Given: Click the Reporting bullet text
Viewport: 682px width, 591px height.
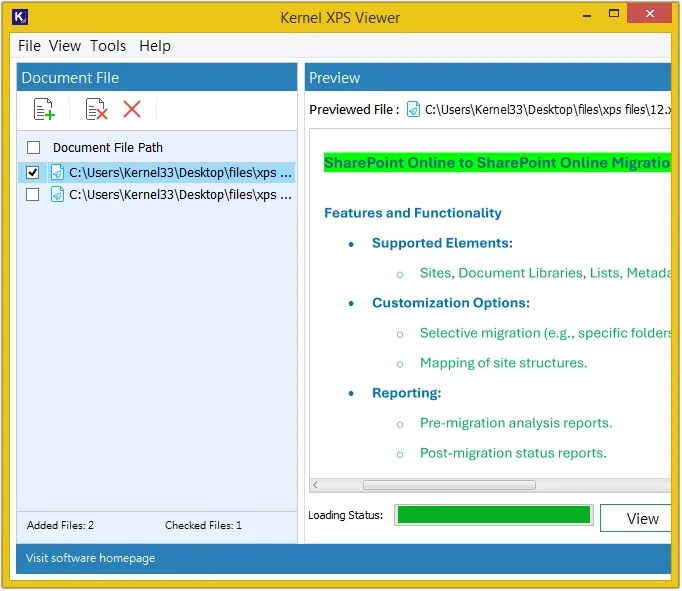Looking at the screenshot, I should 407,393.
